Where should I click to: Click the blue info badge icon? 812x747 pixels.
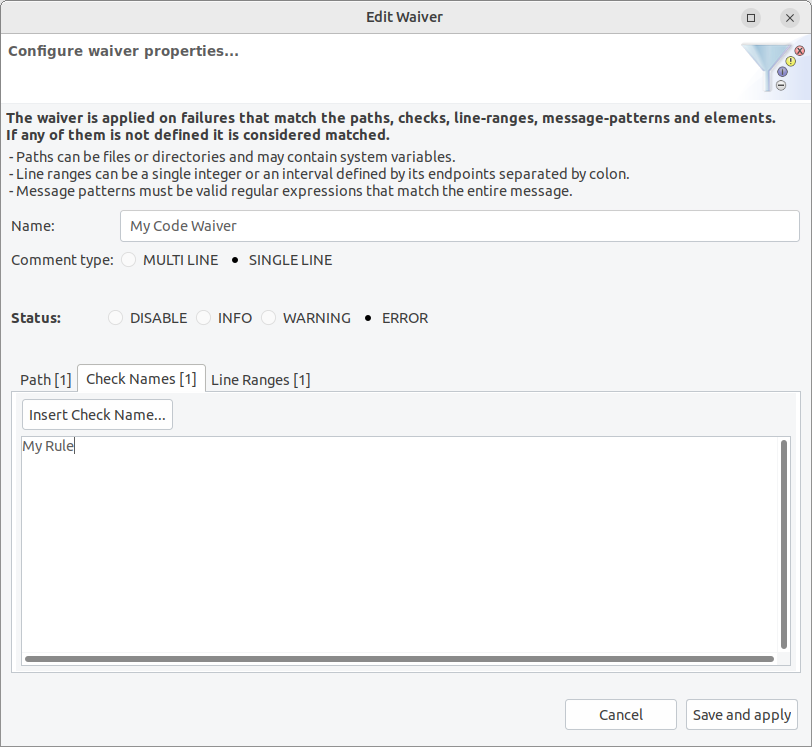(782, 71)
